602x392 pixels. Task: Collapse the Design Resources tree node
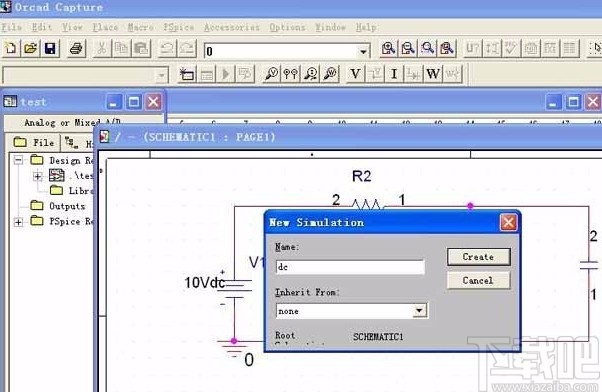(18, 160)
